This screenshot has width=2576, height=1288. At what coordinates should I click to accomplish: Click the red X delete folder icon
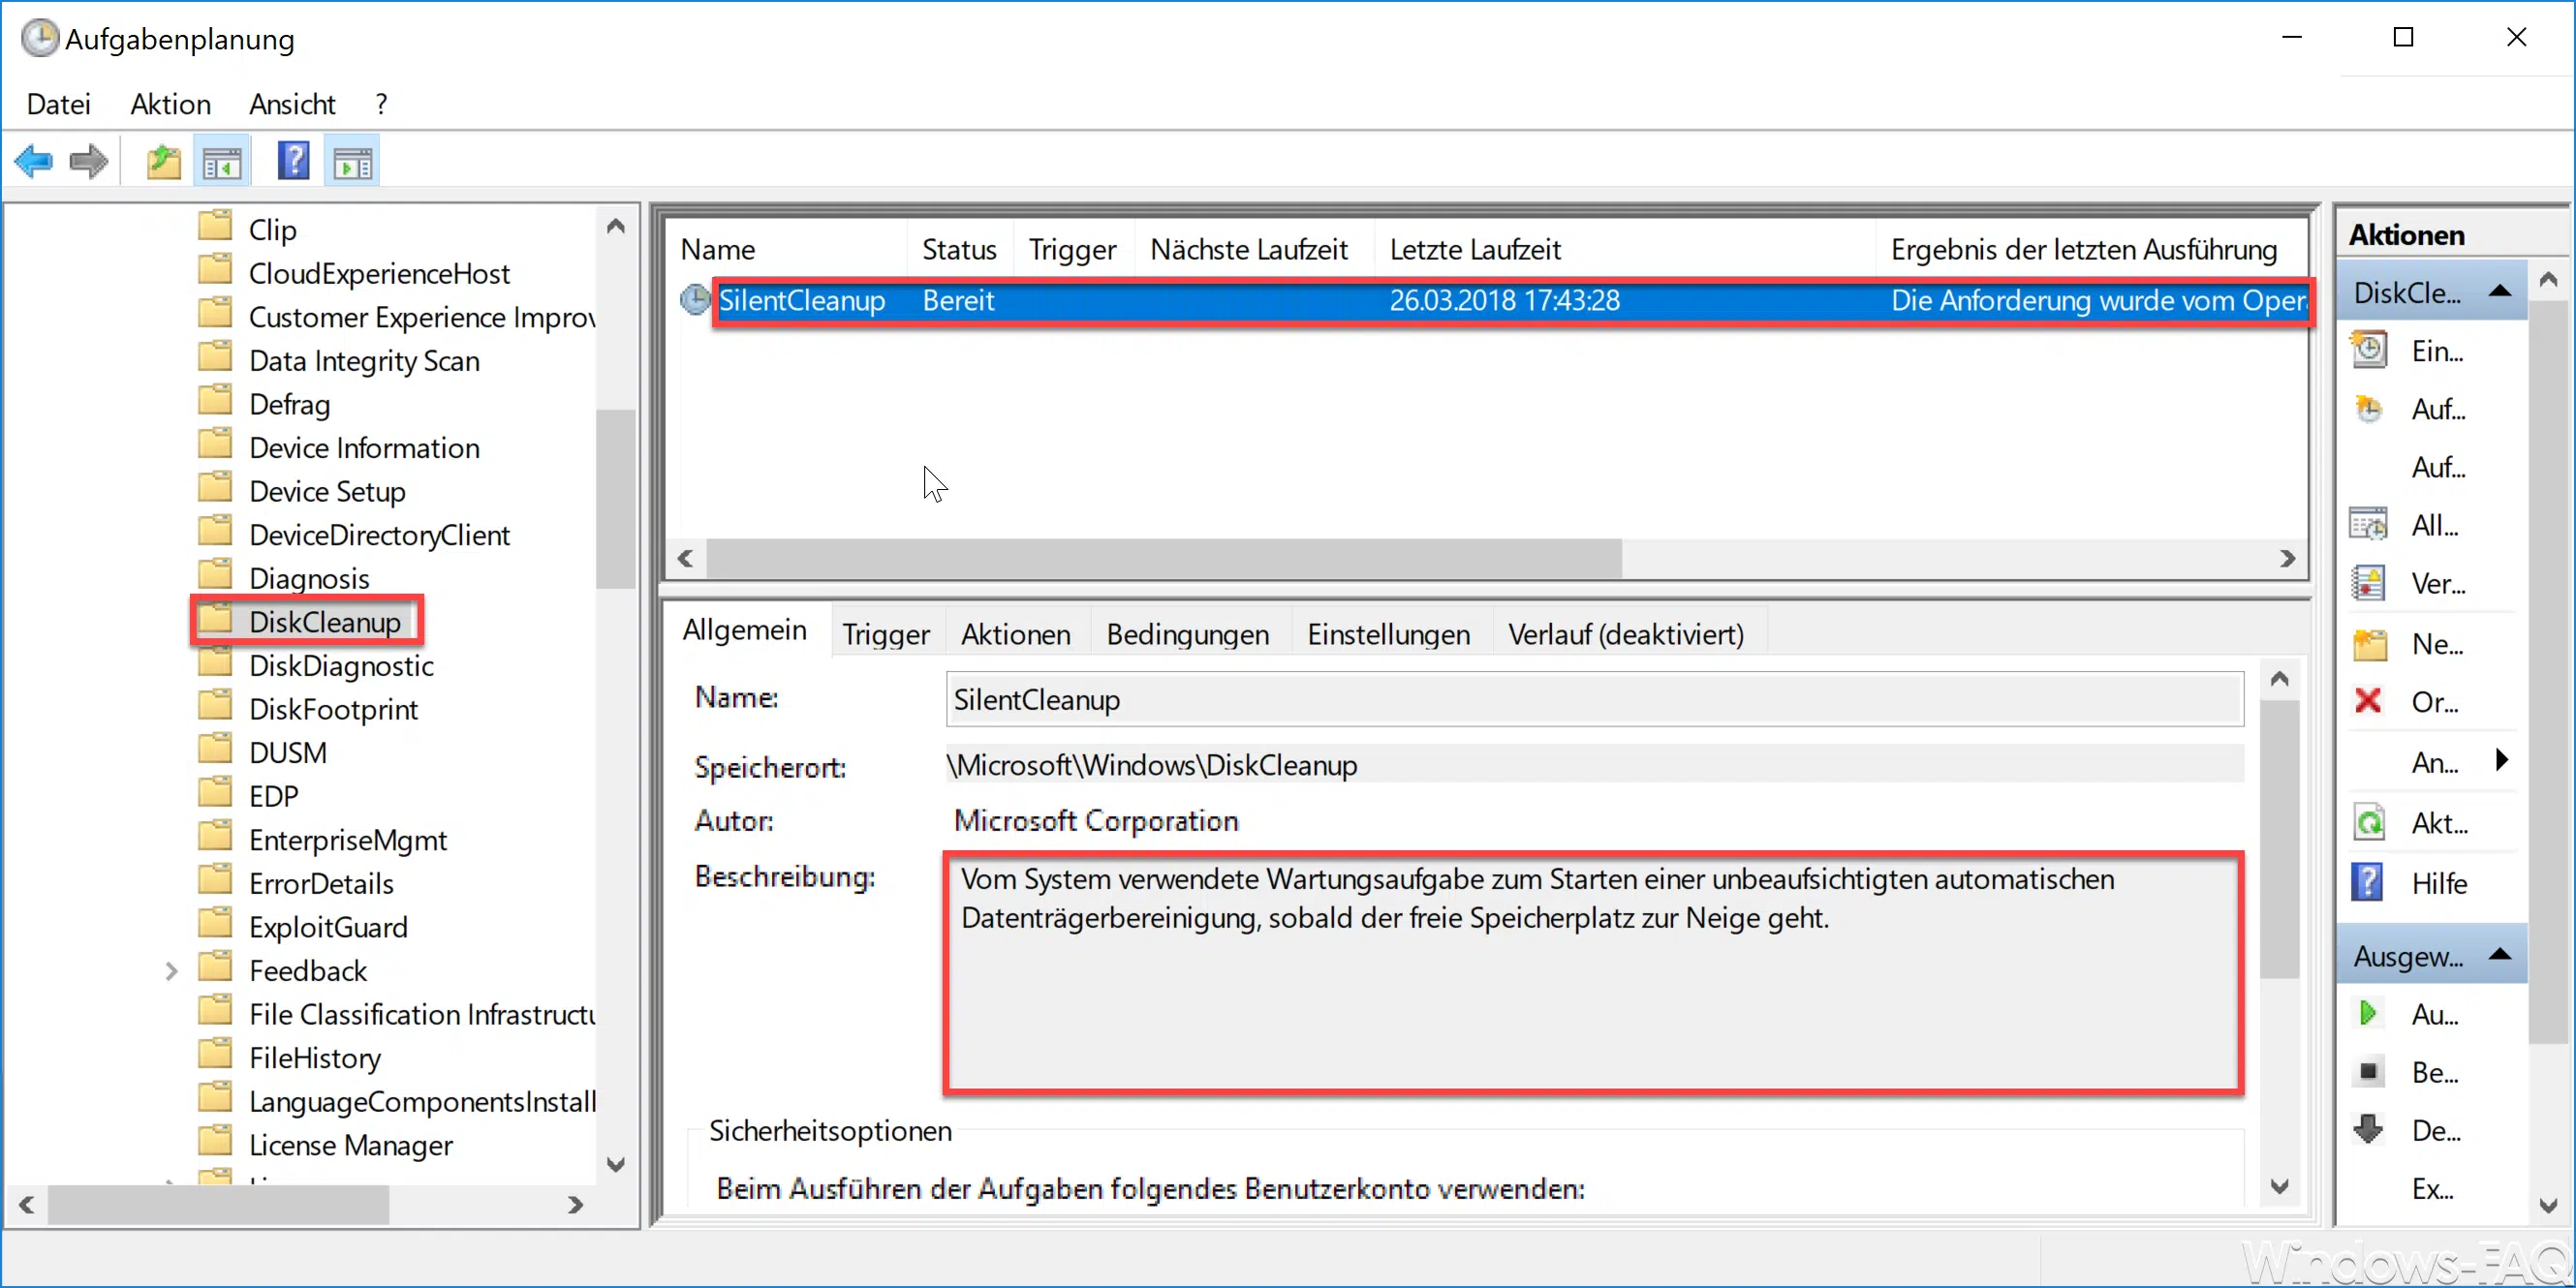tap(2367, 701)
